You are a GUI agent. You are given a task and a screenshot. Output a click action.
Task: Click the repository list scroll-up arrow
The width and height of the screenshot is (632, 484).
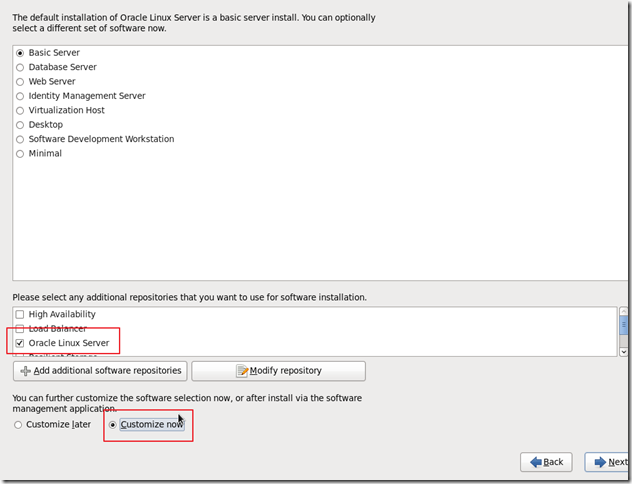[624, 313]
